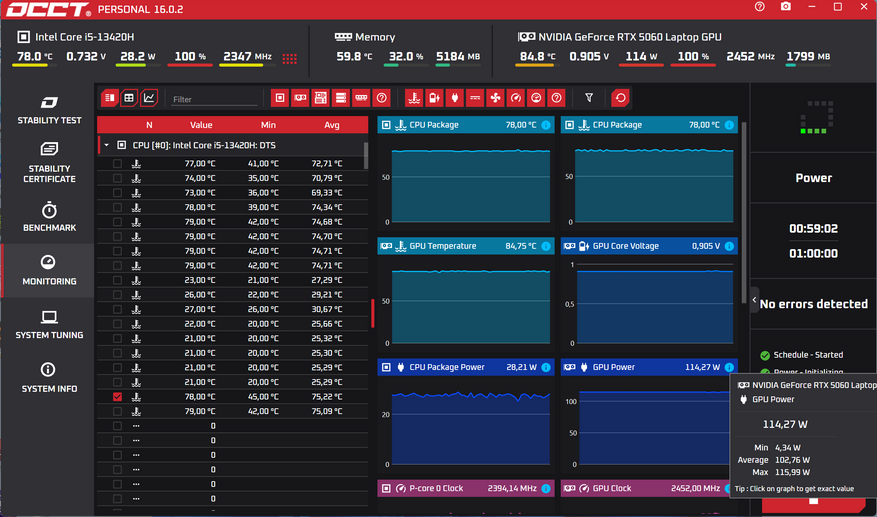Image resolution: width=877 pixels, height=517 pixels.
Task: Open Benchmark from the sidebar
Action: pyautogui.click(x=49, y=216)
